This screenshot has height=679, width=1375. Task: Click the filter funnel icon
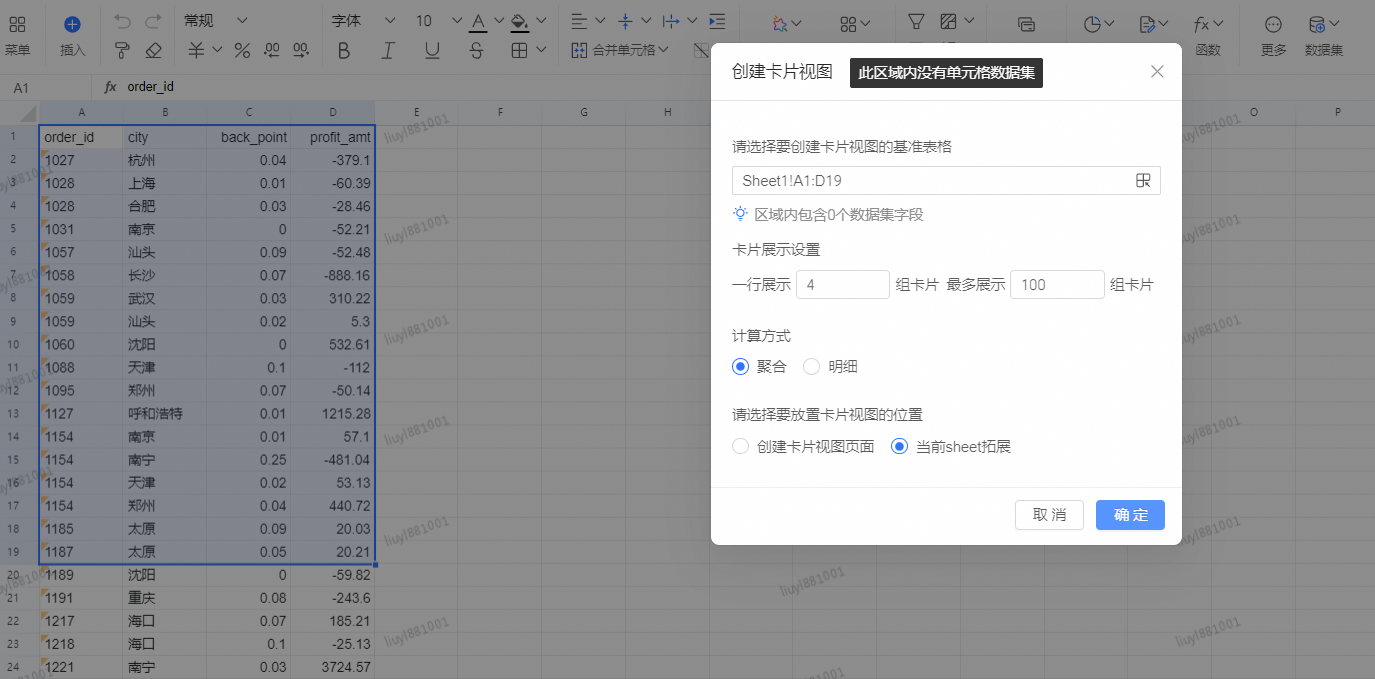(x=915, y=22)
